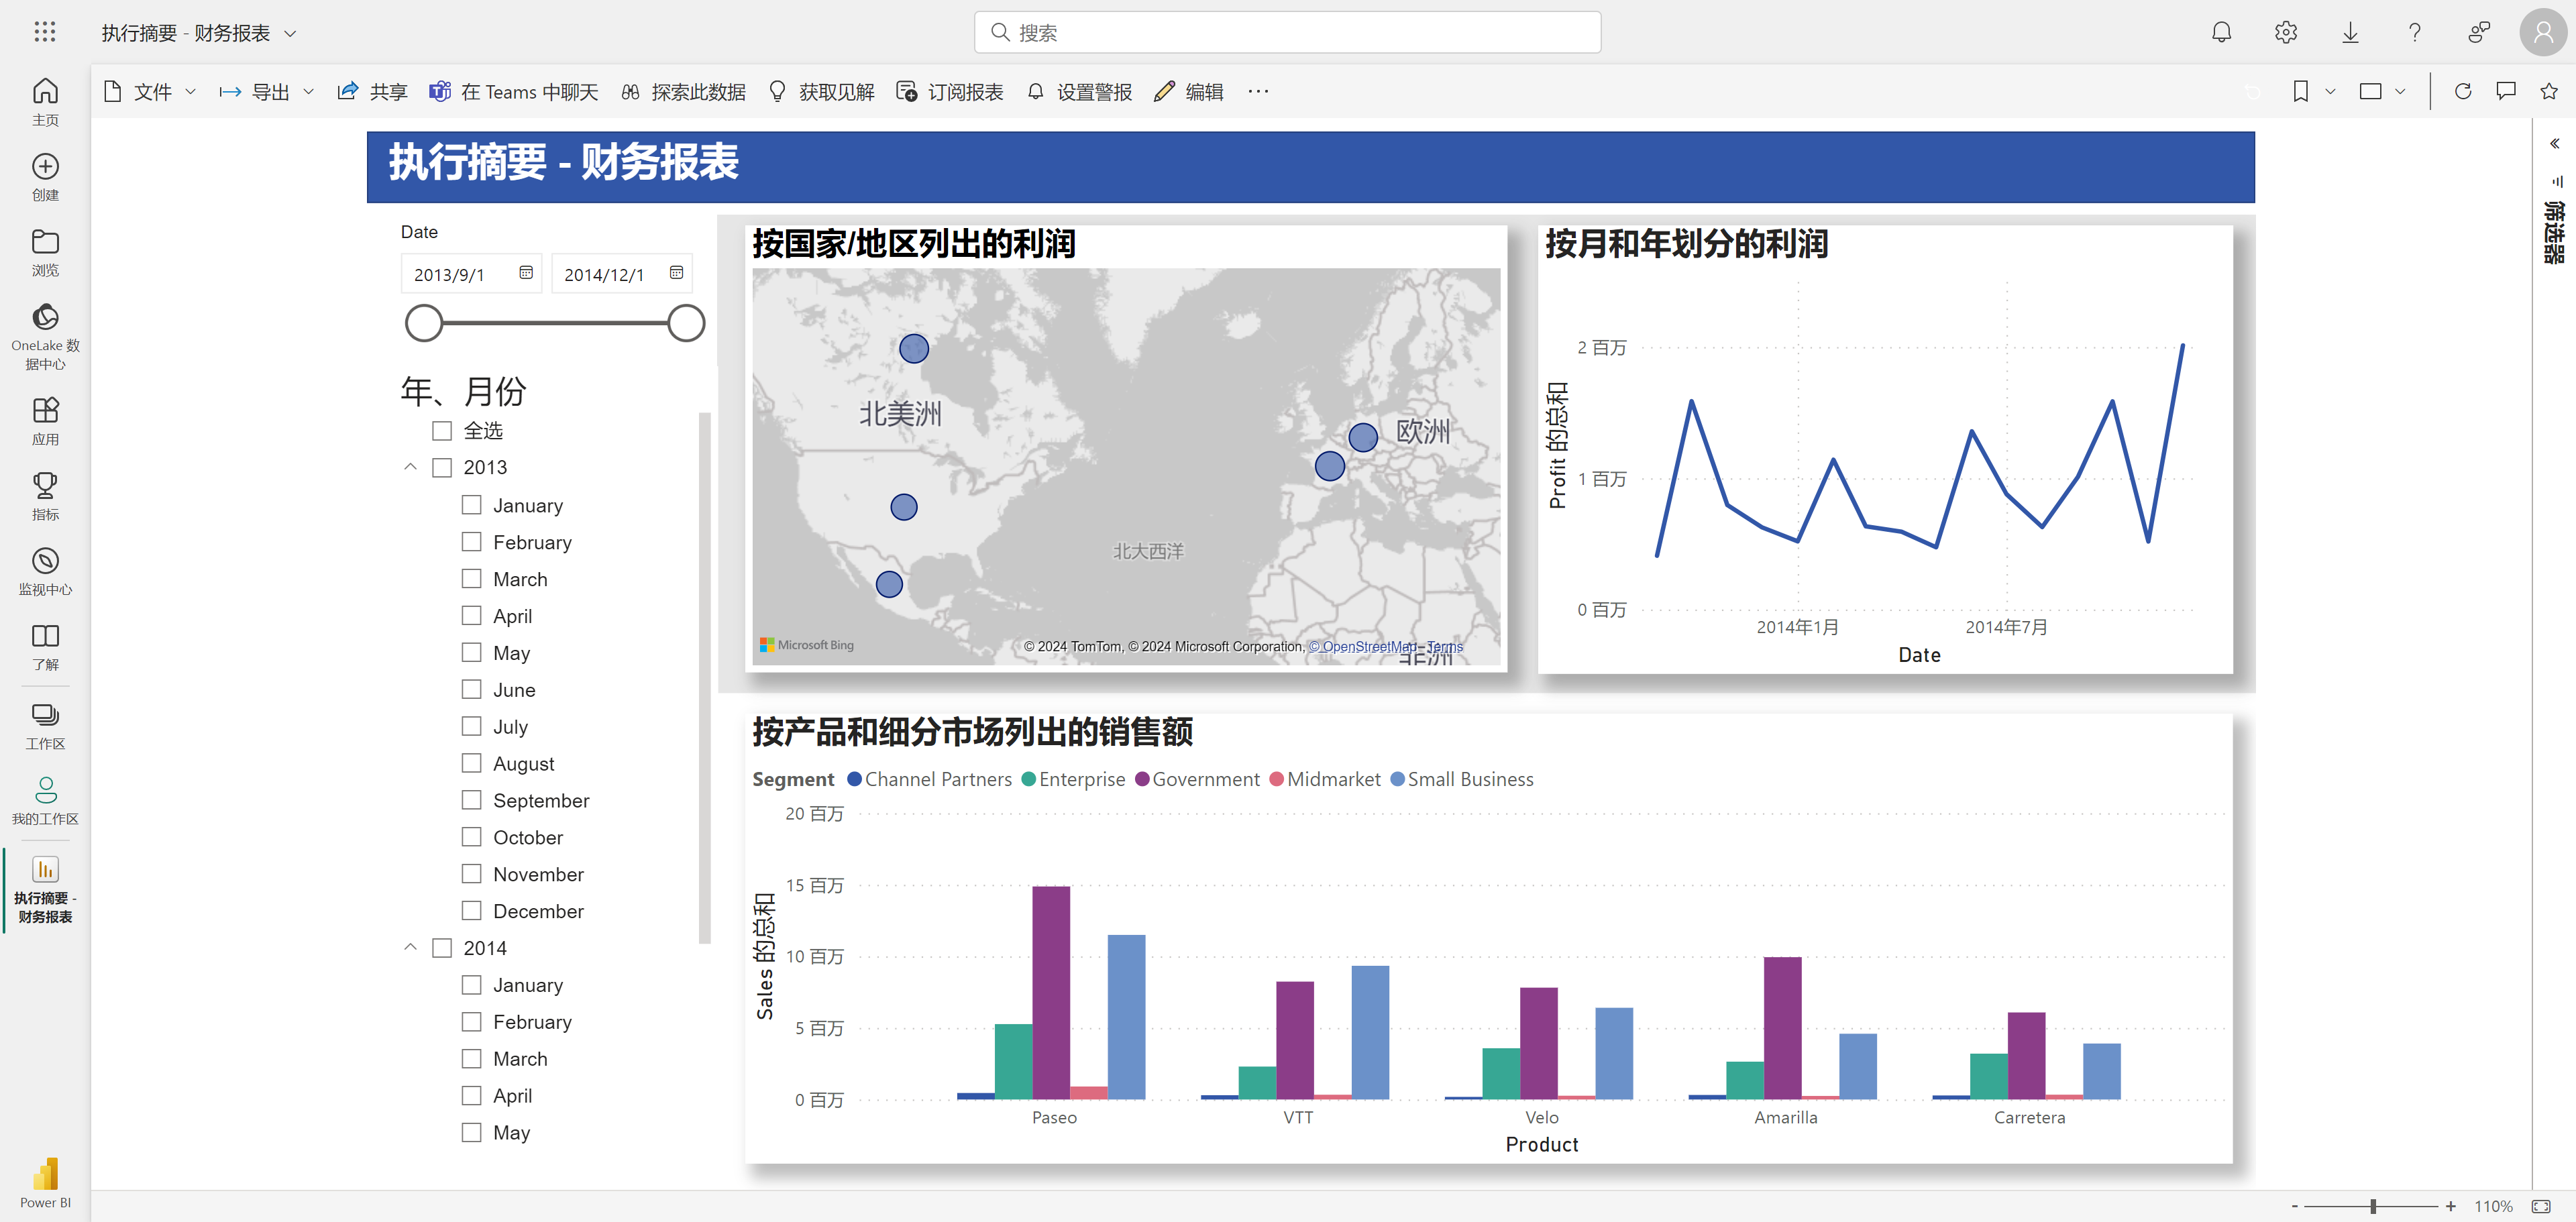Click the refresh visuals icon
Viewport: 2576px width, 1222px height.
2462,92
